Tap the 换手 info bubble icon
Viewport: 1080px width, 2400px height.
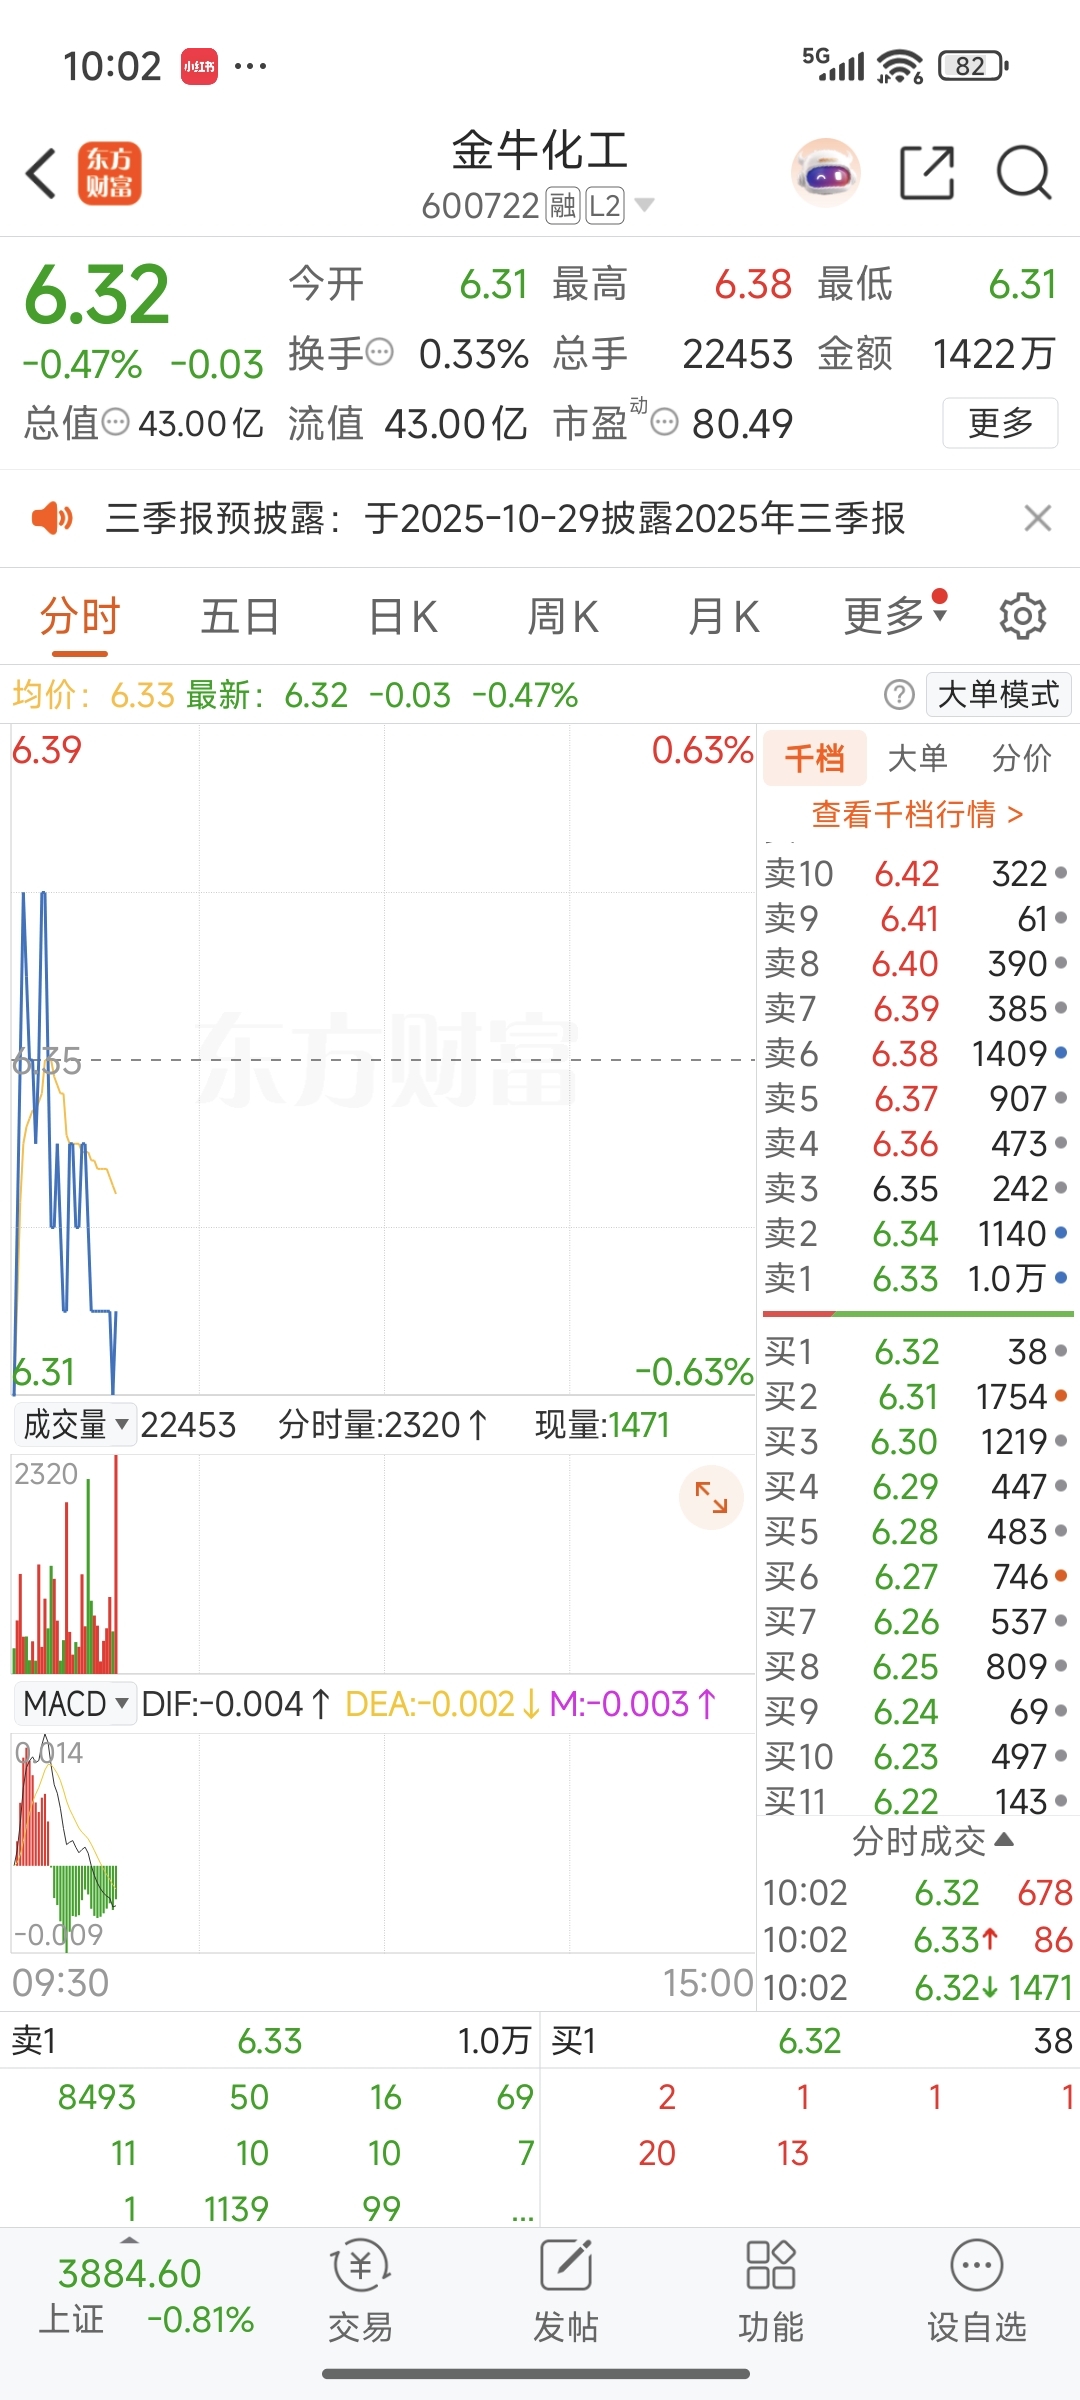coord(379,352)
